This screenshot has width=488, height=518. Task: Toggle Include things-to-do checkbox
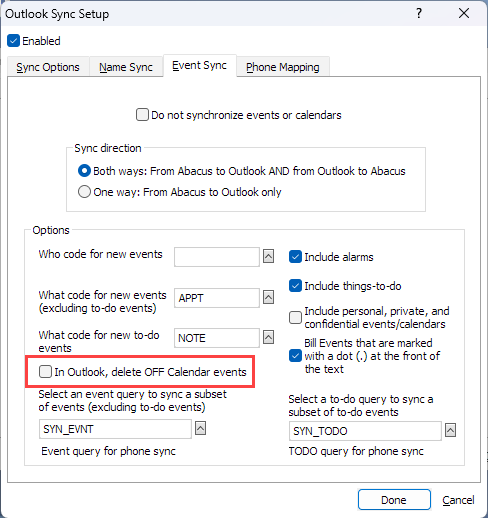[295, 286]
